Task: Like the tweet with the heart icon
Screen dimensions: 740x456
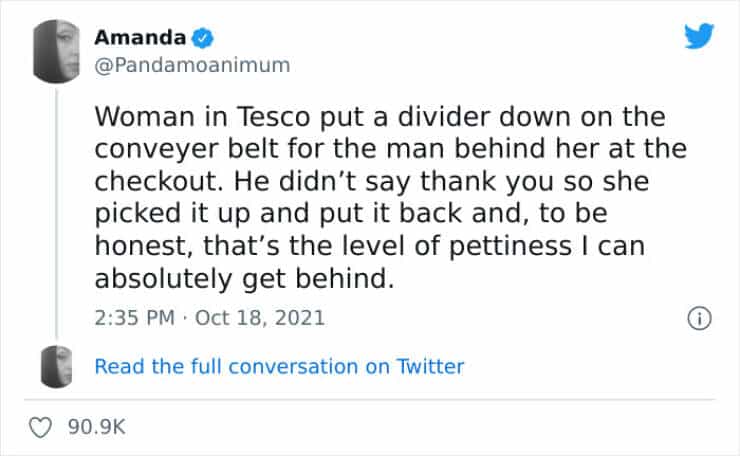Action: coord(43,427)
